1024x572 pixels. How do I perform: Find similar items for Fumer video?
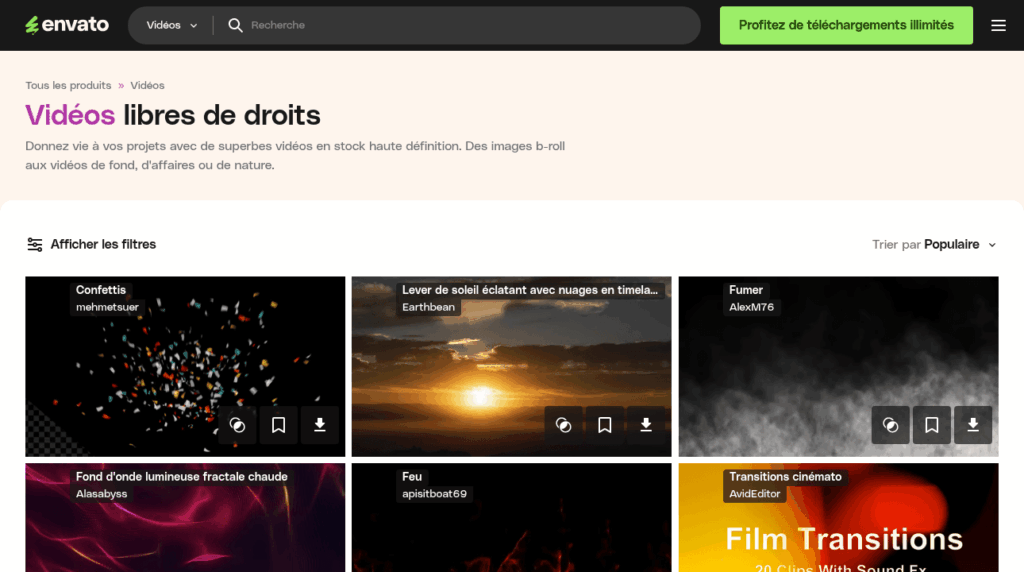(891, 425)
